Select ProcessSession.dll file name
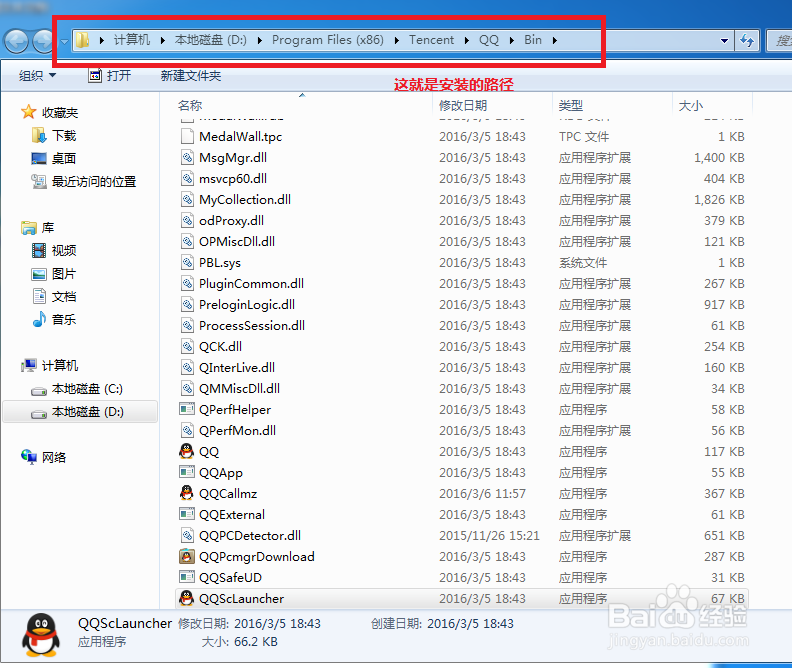This screenshot has height=668, width=792. click(x=252, y=326)
